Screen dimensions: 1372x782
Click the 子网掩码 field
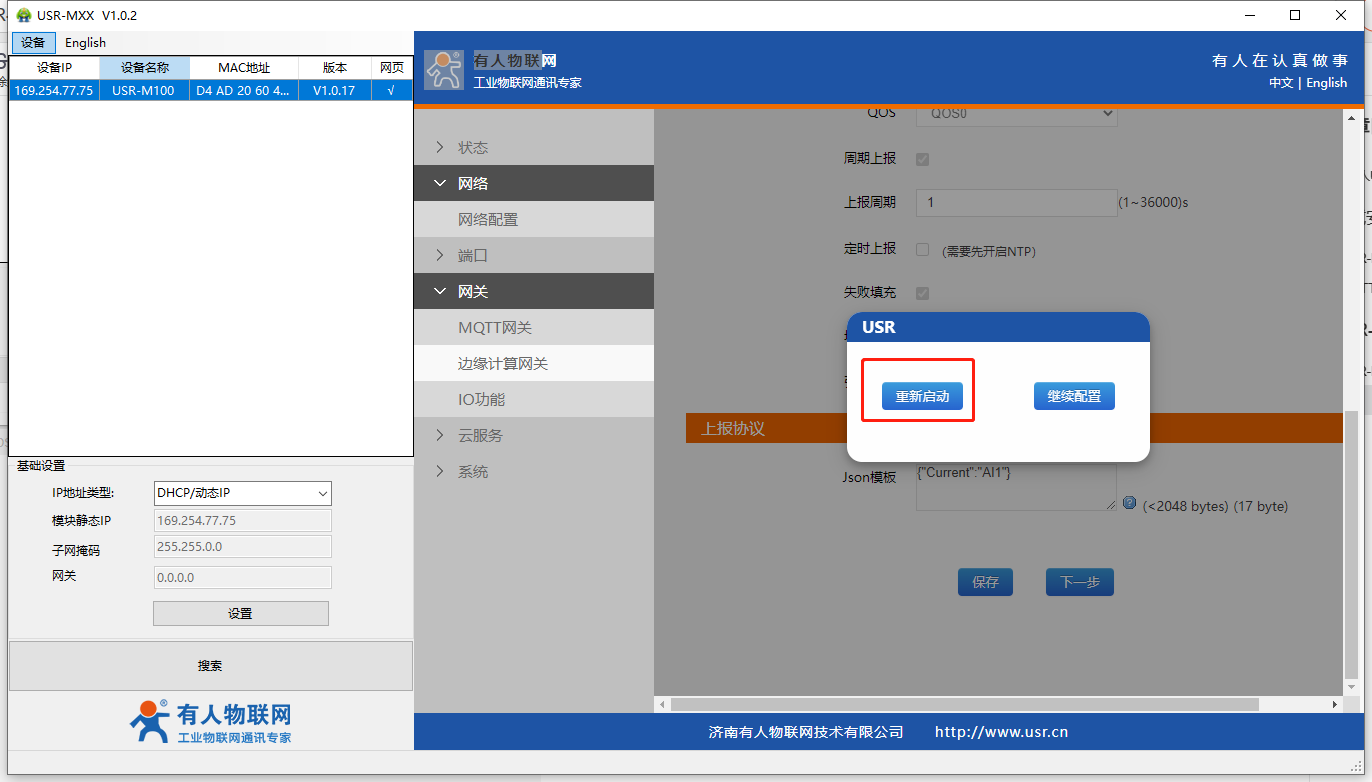pyautogui.click(x=242, y=546)
